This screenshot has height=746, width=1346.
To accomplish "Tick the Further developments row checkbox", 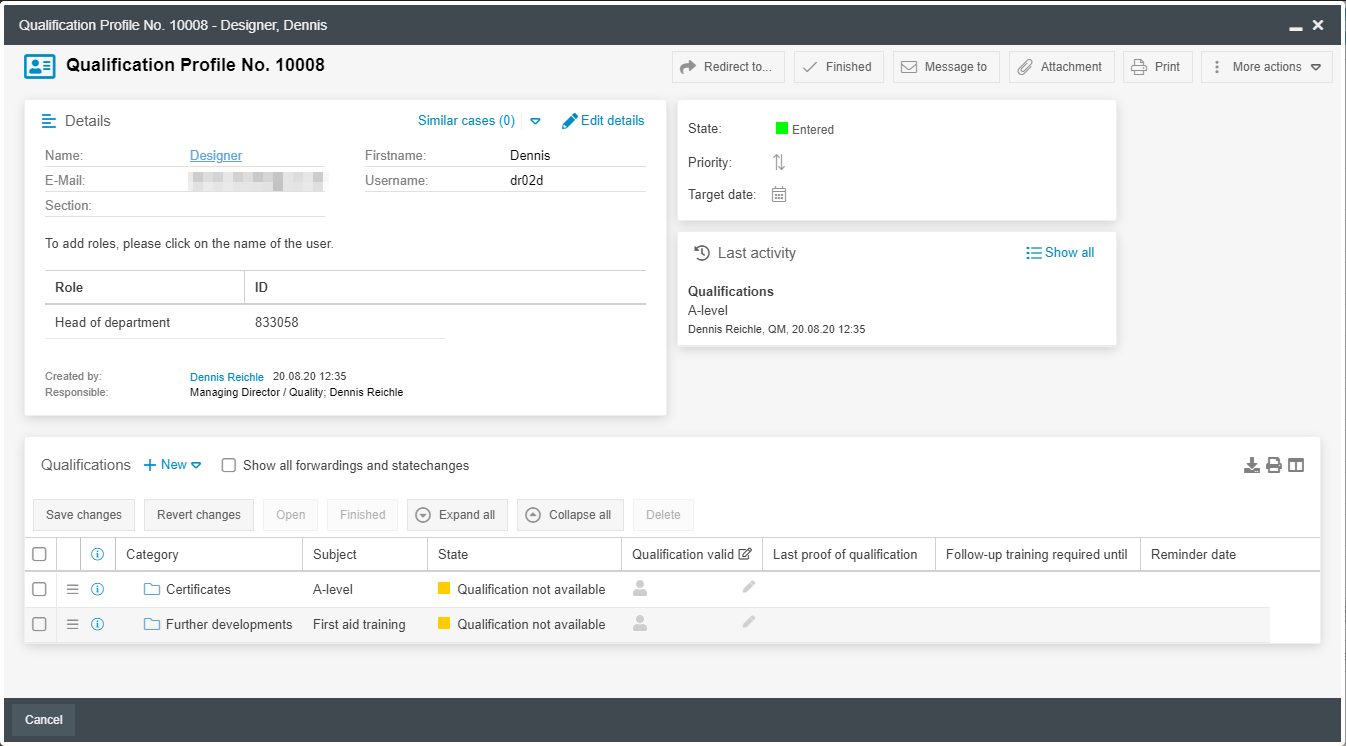I will [39, 624].
